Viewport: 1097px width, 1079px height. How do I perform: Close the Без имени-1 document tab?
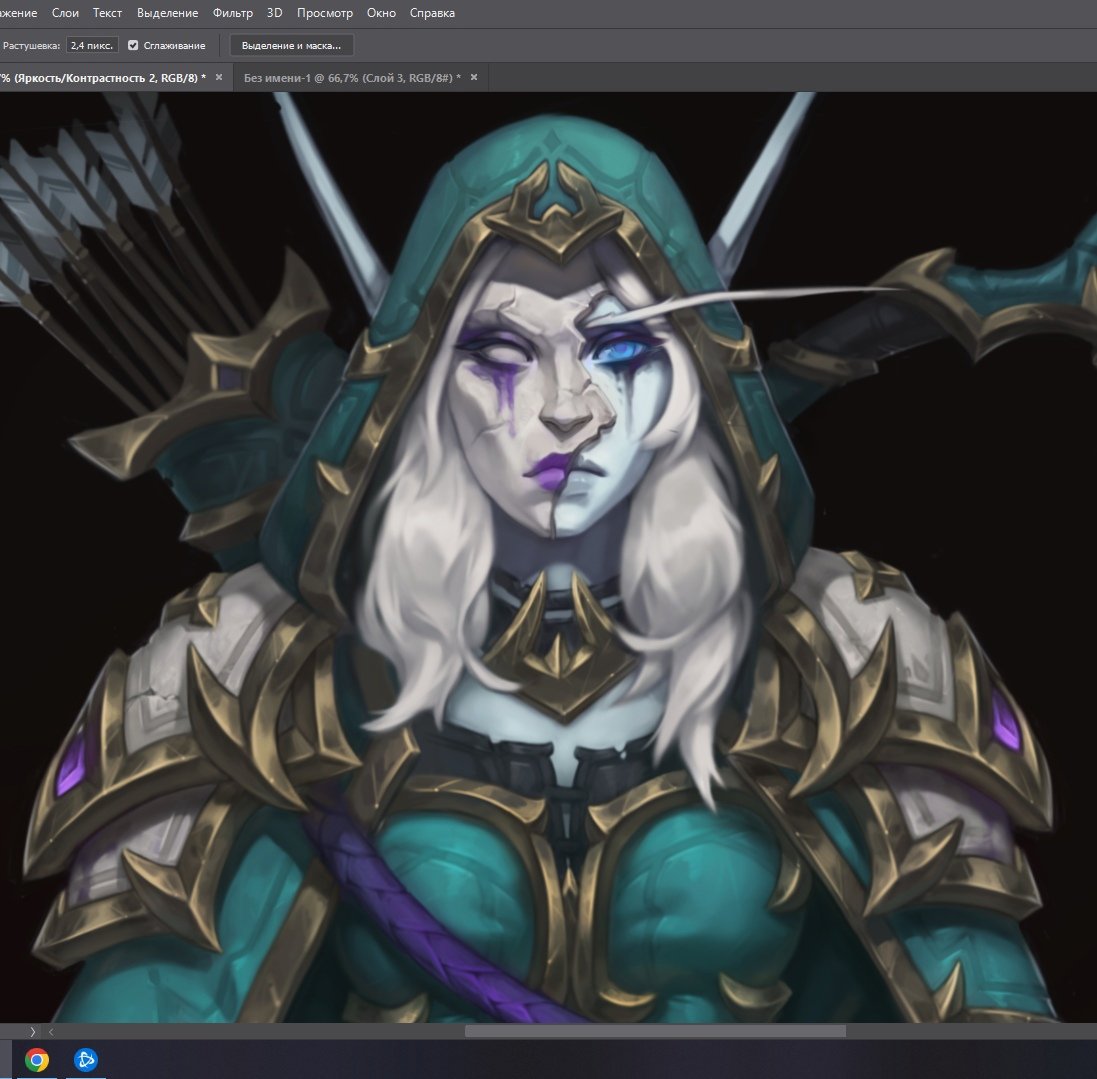pos(474,77)
